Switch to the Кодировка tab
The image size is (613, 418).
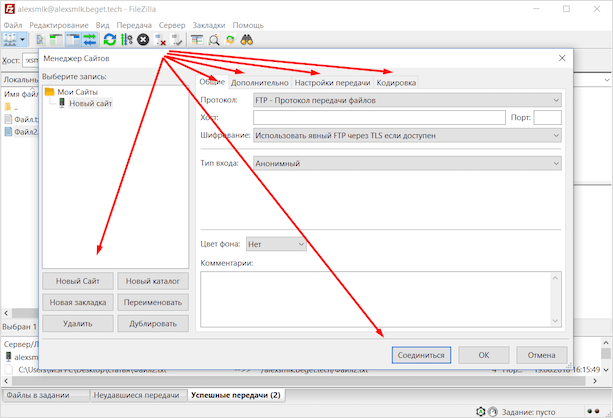396,83
